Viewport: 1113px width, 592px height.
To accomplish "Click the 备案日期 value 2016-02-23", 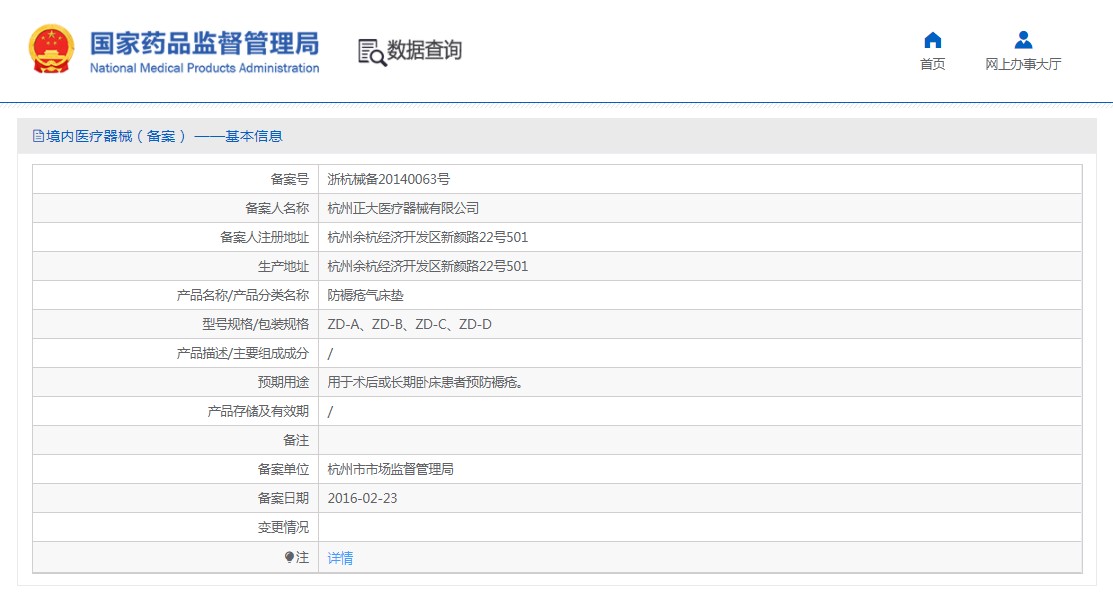I will pyautogui.click(x=362, y=498).
